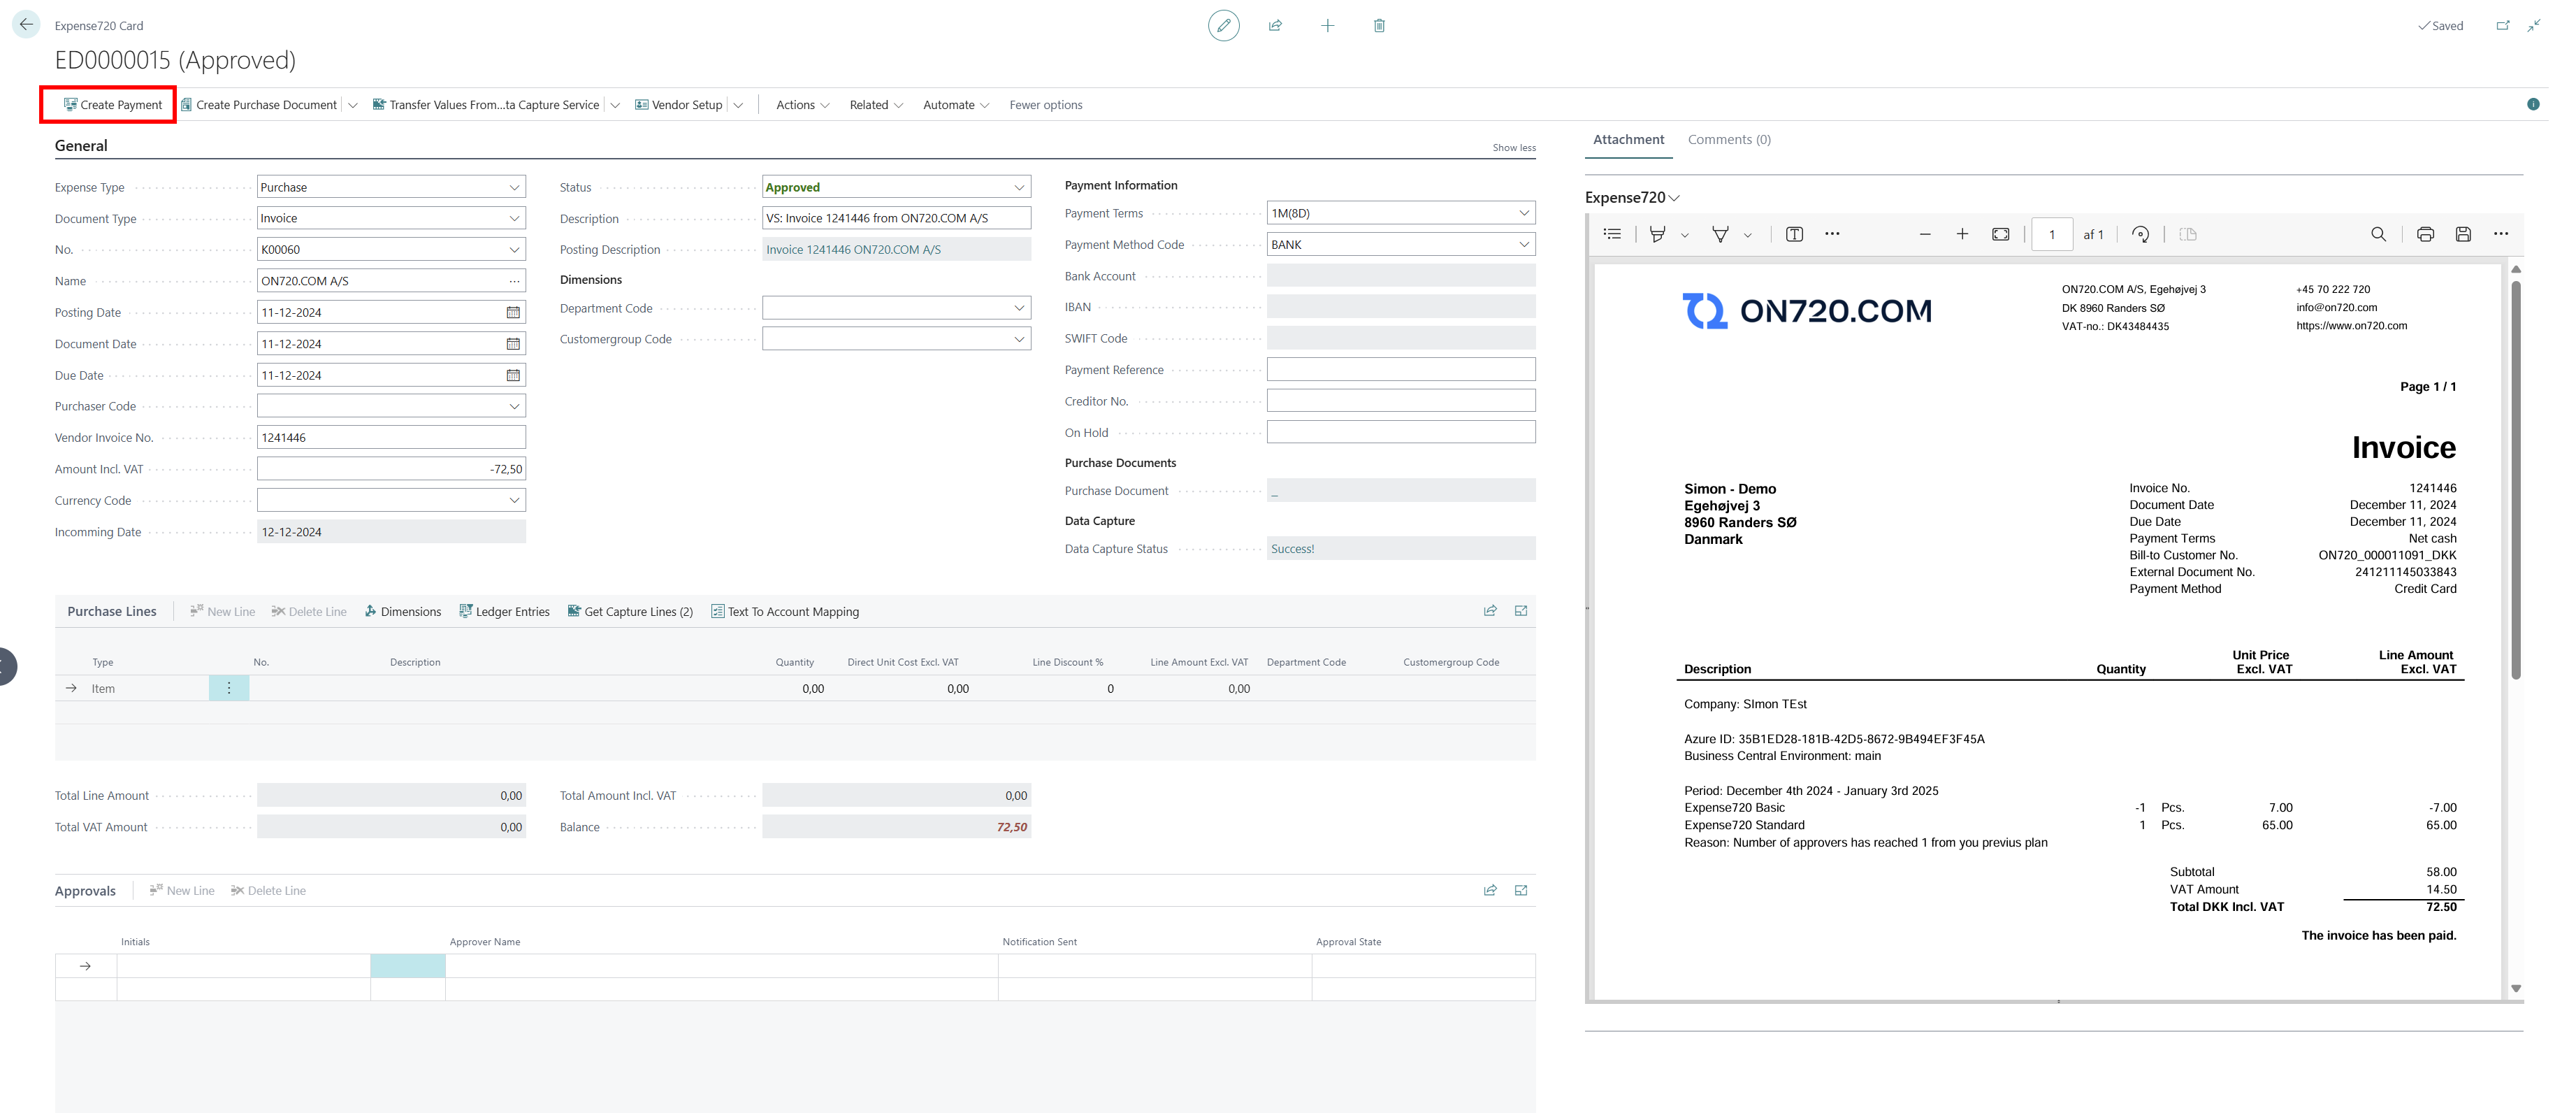Click Get Capture Lines (2)
The image size is (2576, 1113).
coord(630,612)
